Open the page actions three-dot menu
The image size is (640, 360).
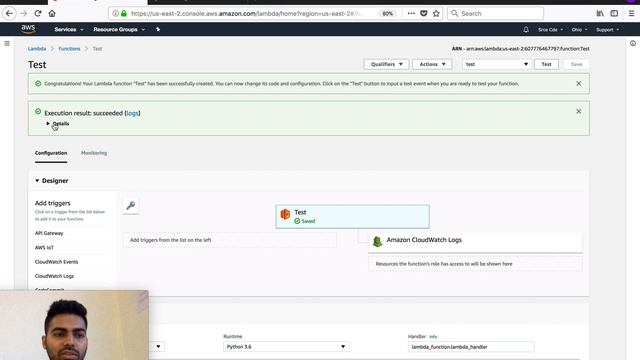click(411, 13)
